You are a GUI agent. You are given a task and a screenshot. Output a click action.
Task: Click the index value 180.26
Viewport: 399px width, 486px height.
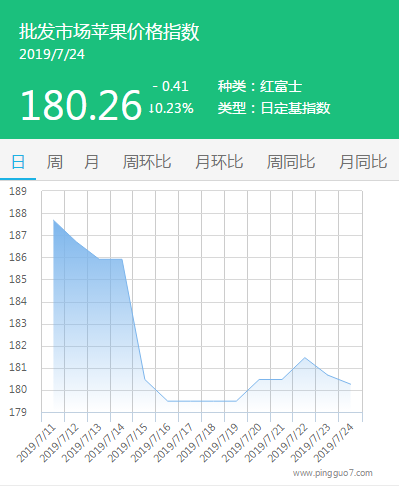coord(81,105)
